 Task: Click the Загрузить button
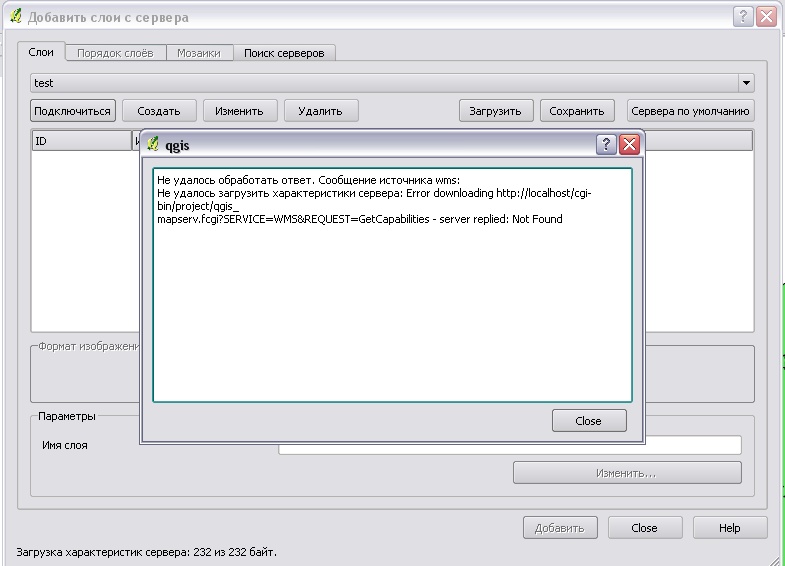[495, 111]
